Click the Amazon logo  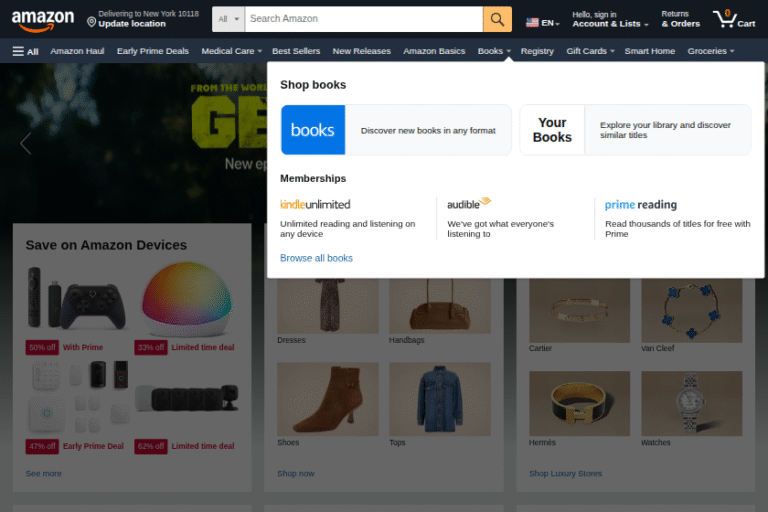pyautogui.click(x=43, y=19)
